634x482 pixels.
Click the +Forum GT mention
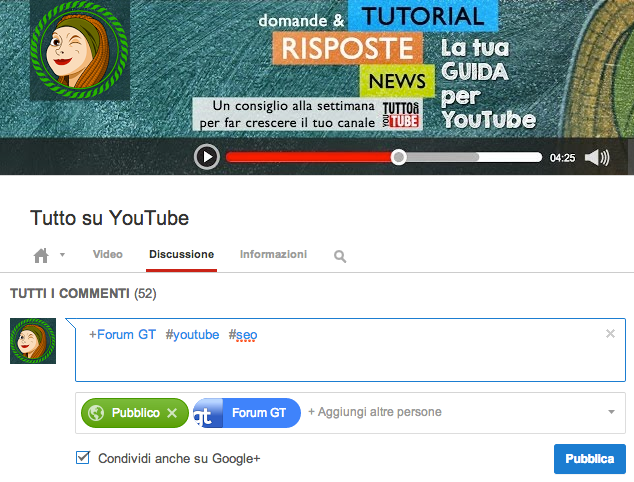point(122,335)
